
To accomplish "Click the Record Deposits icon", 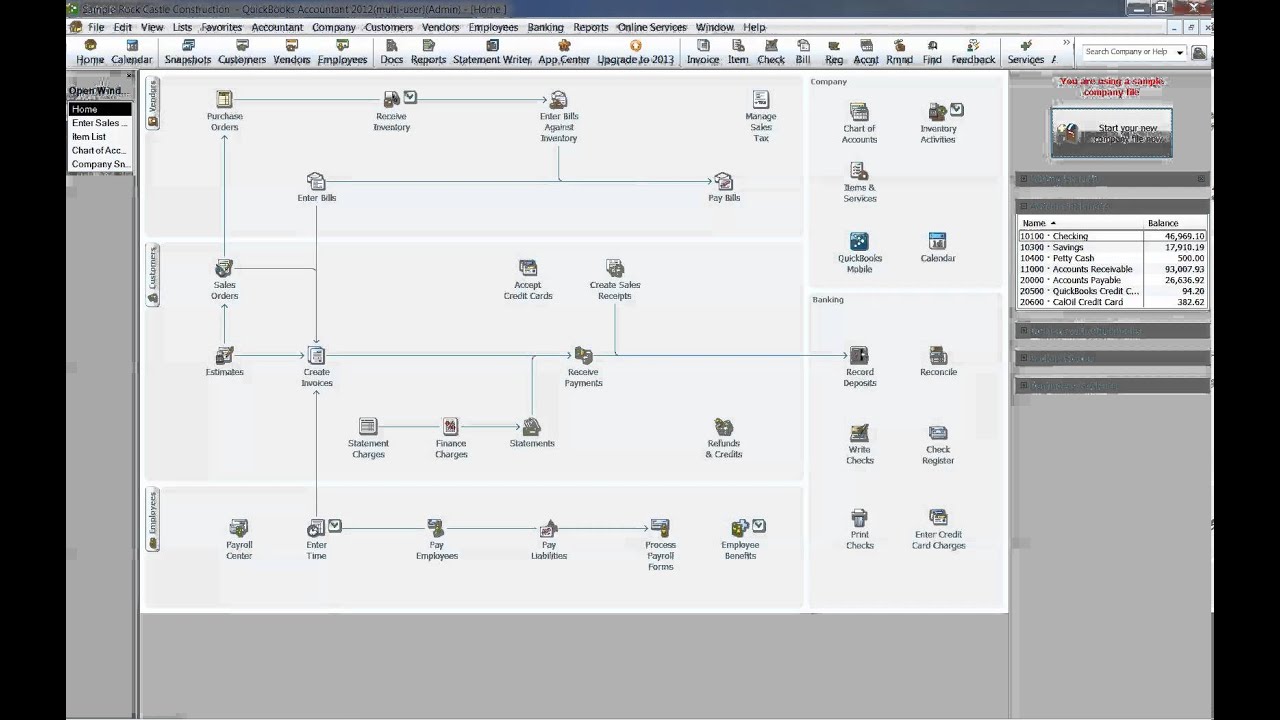I will pos(859,355).
